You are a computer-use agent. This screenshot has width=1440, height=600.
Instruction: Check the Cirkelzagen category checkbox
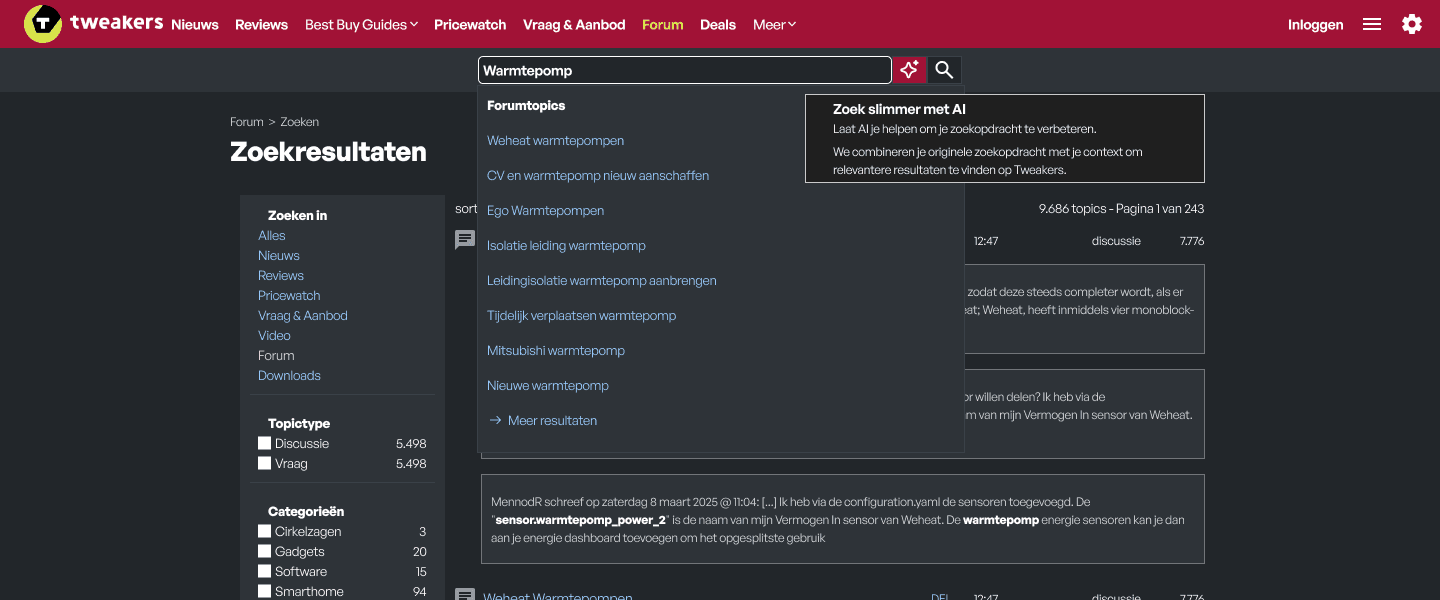pos(264,531)
